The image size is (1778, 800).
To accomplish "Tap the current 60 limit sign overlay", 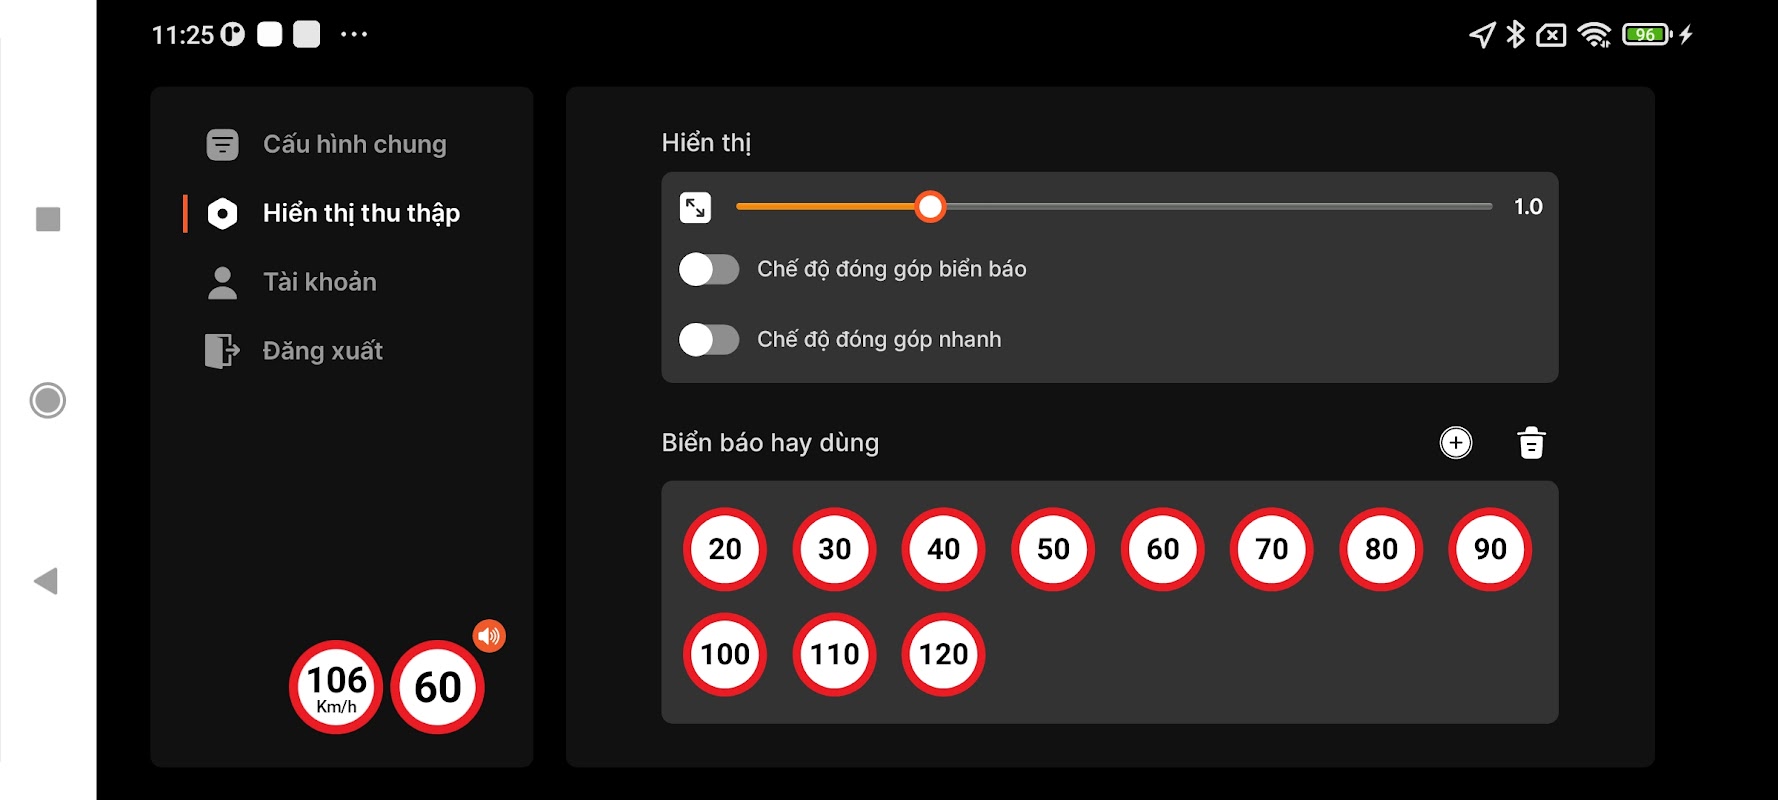I will tap(437, 687).
